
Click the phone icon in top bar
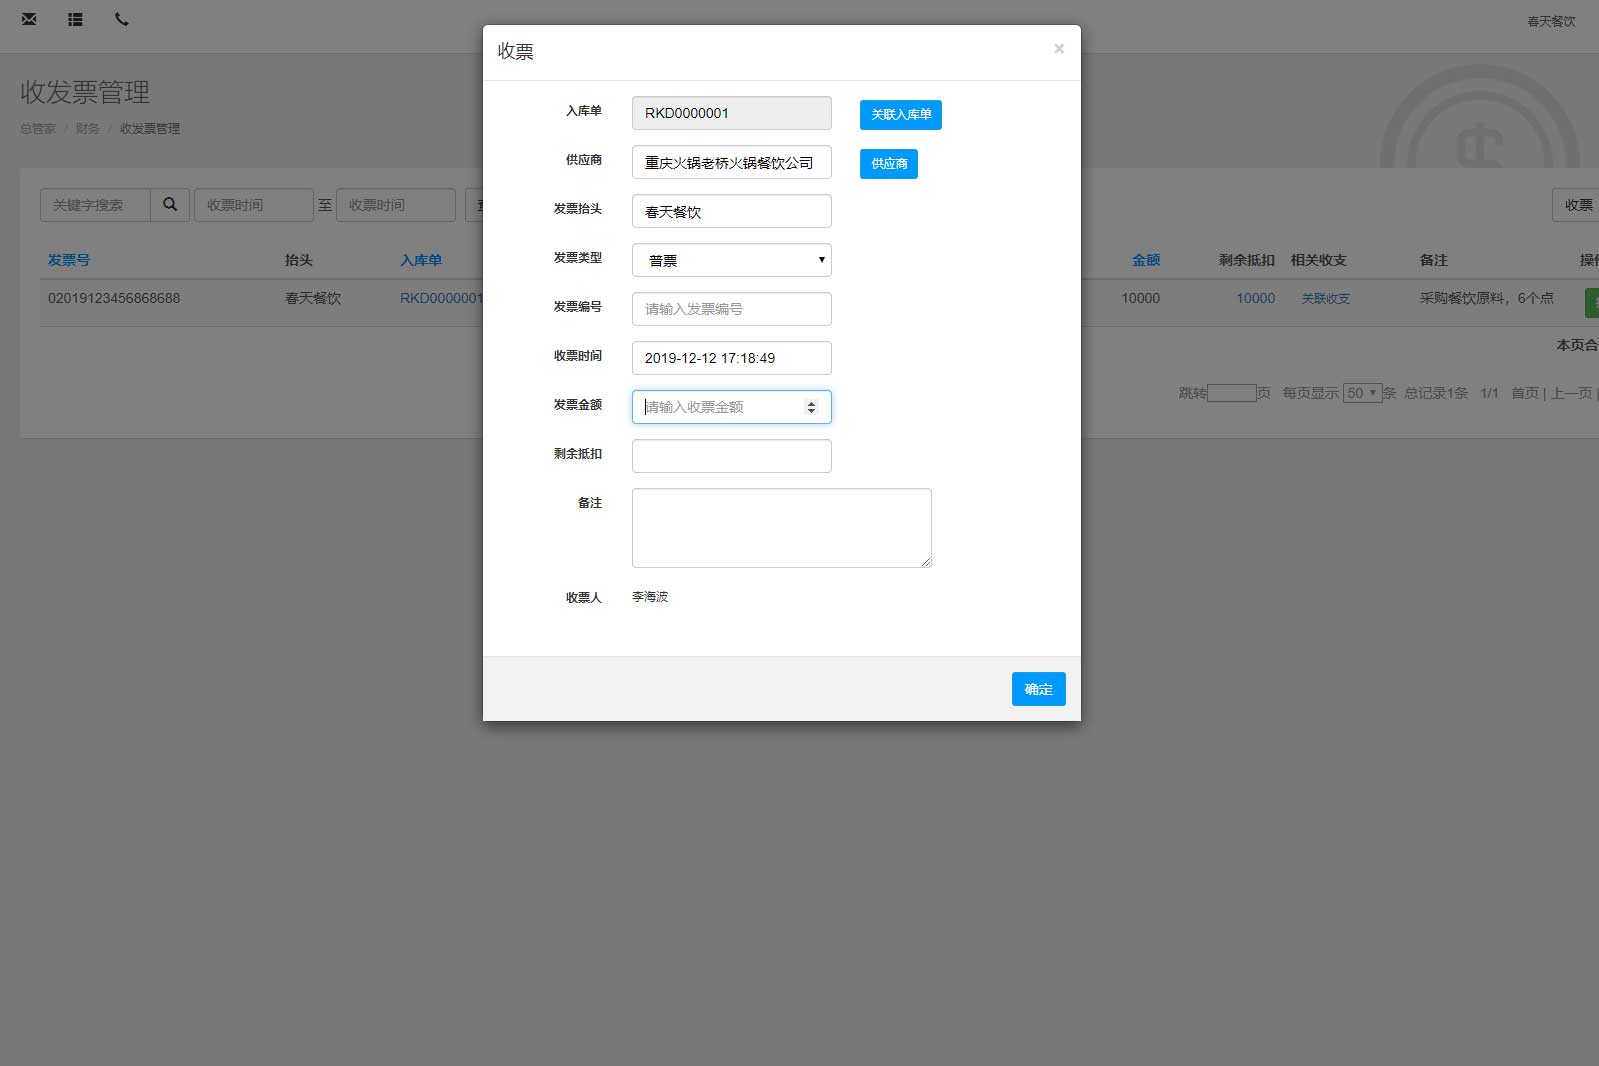(x=122, y=19)
